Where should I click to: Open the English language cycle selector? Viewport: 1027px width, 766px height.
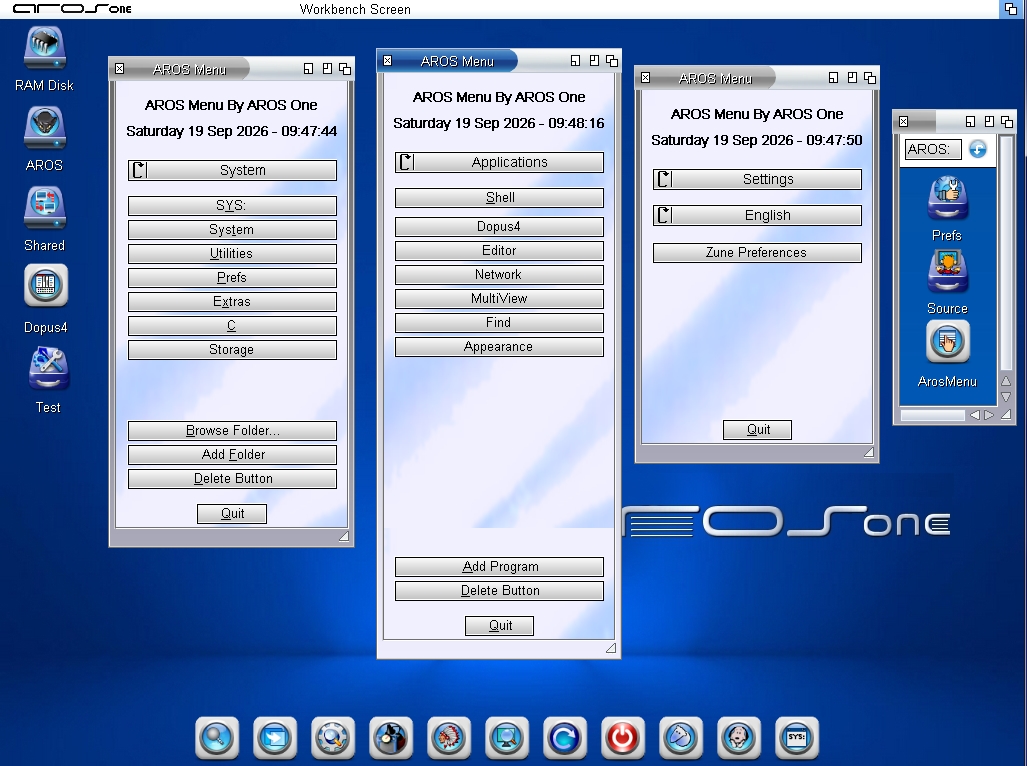(x=757, y=215)
